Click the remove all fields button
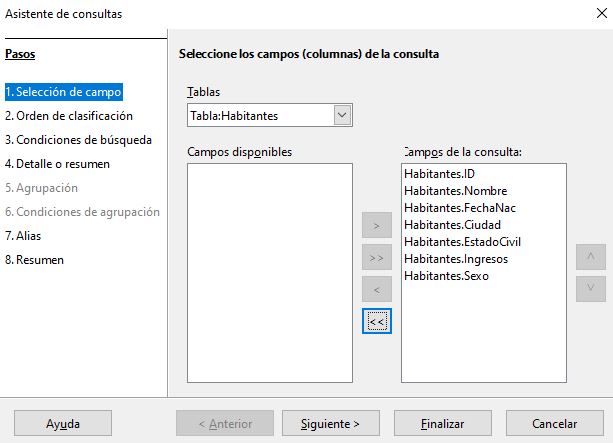 click(x=376, y=321)
